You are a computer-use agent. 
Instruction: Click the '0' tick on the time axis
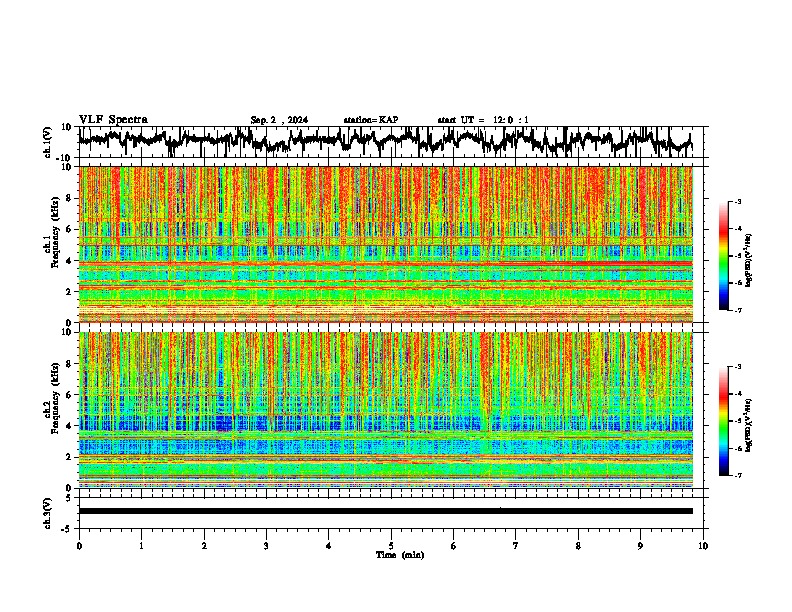(x=79, y=546)
